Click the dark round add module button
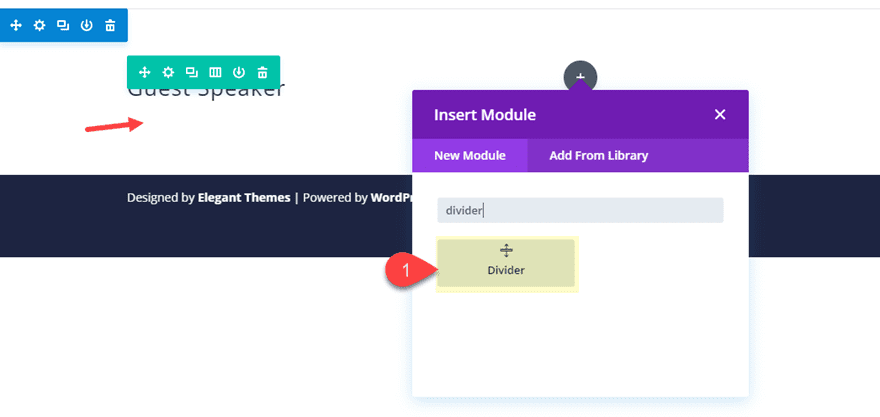880x417 pixels. [580, 75]
